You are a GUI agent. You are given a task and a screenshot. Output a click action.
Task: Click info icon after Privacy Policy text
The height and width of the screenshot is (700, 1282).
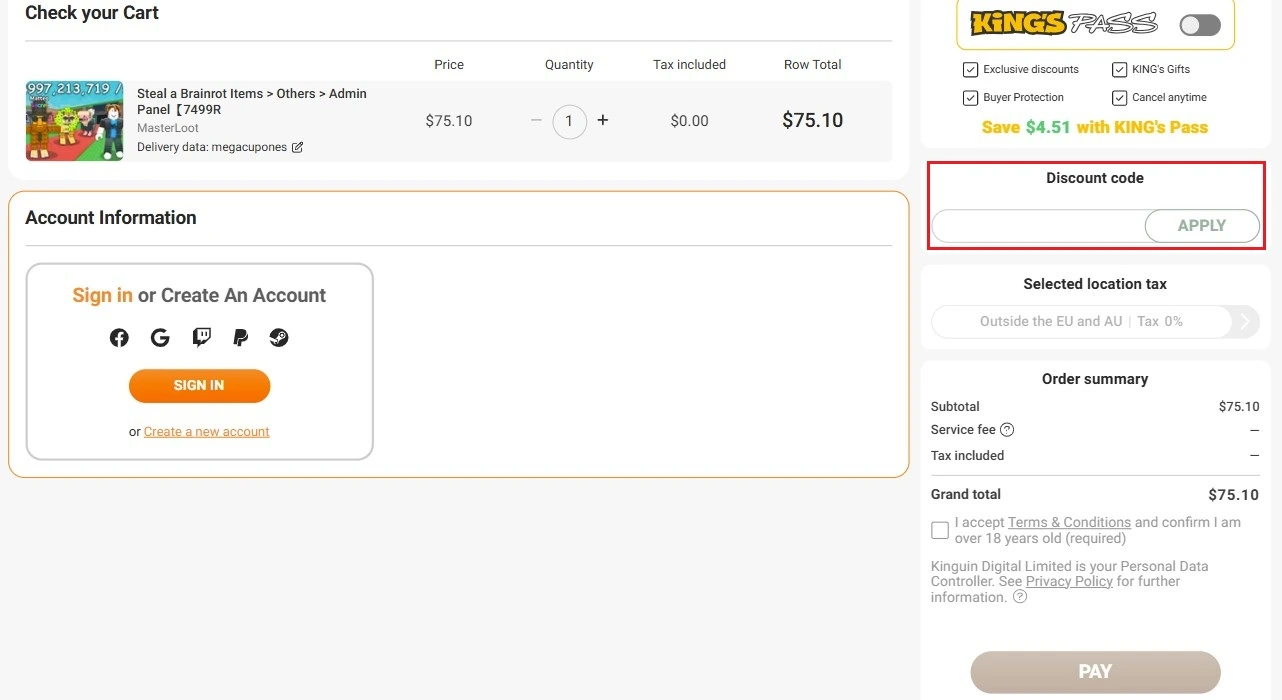(1020, 597)
